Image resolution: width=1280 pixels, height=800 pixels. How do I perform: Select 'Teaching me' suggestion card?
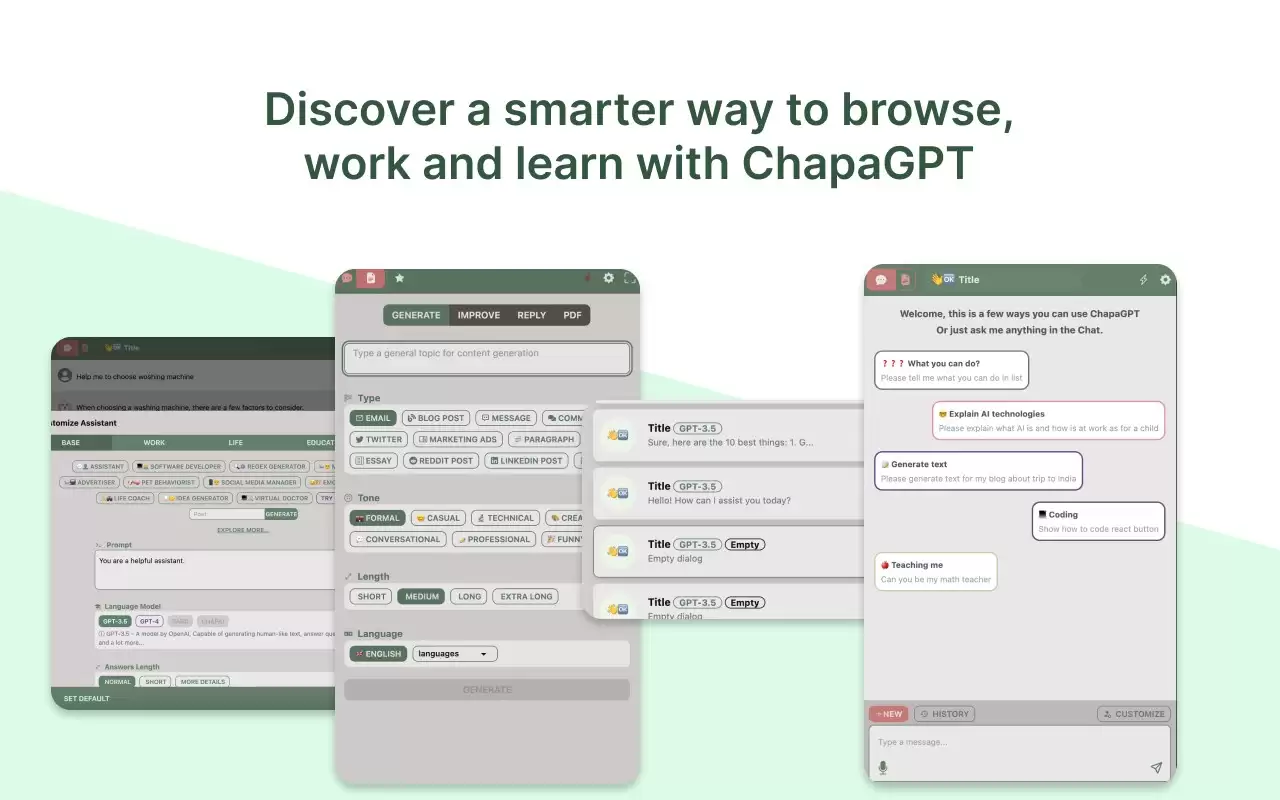point(936,571)
